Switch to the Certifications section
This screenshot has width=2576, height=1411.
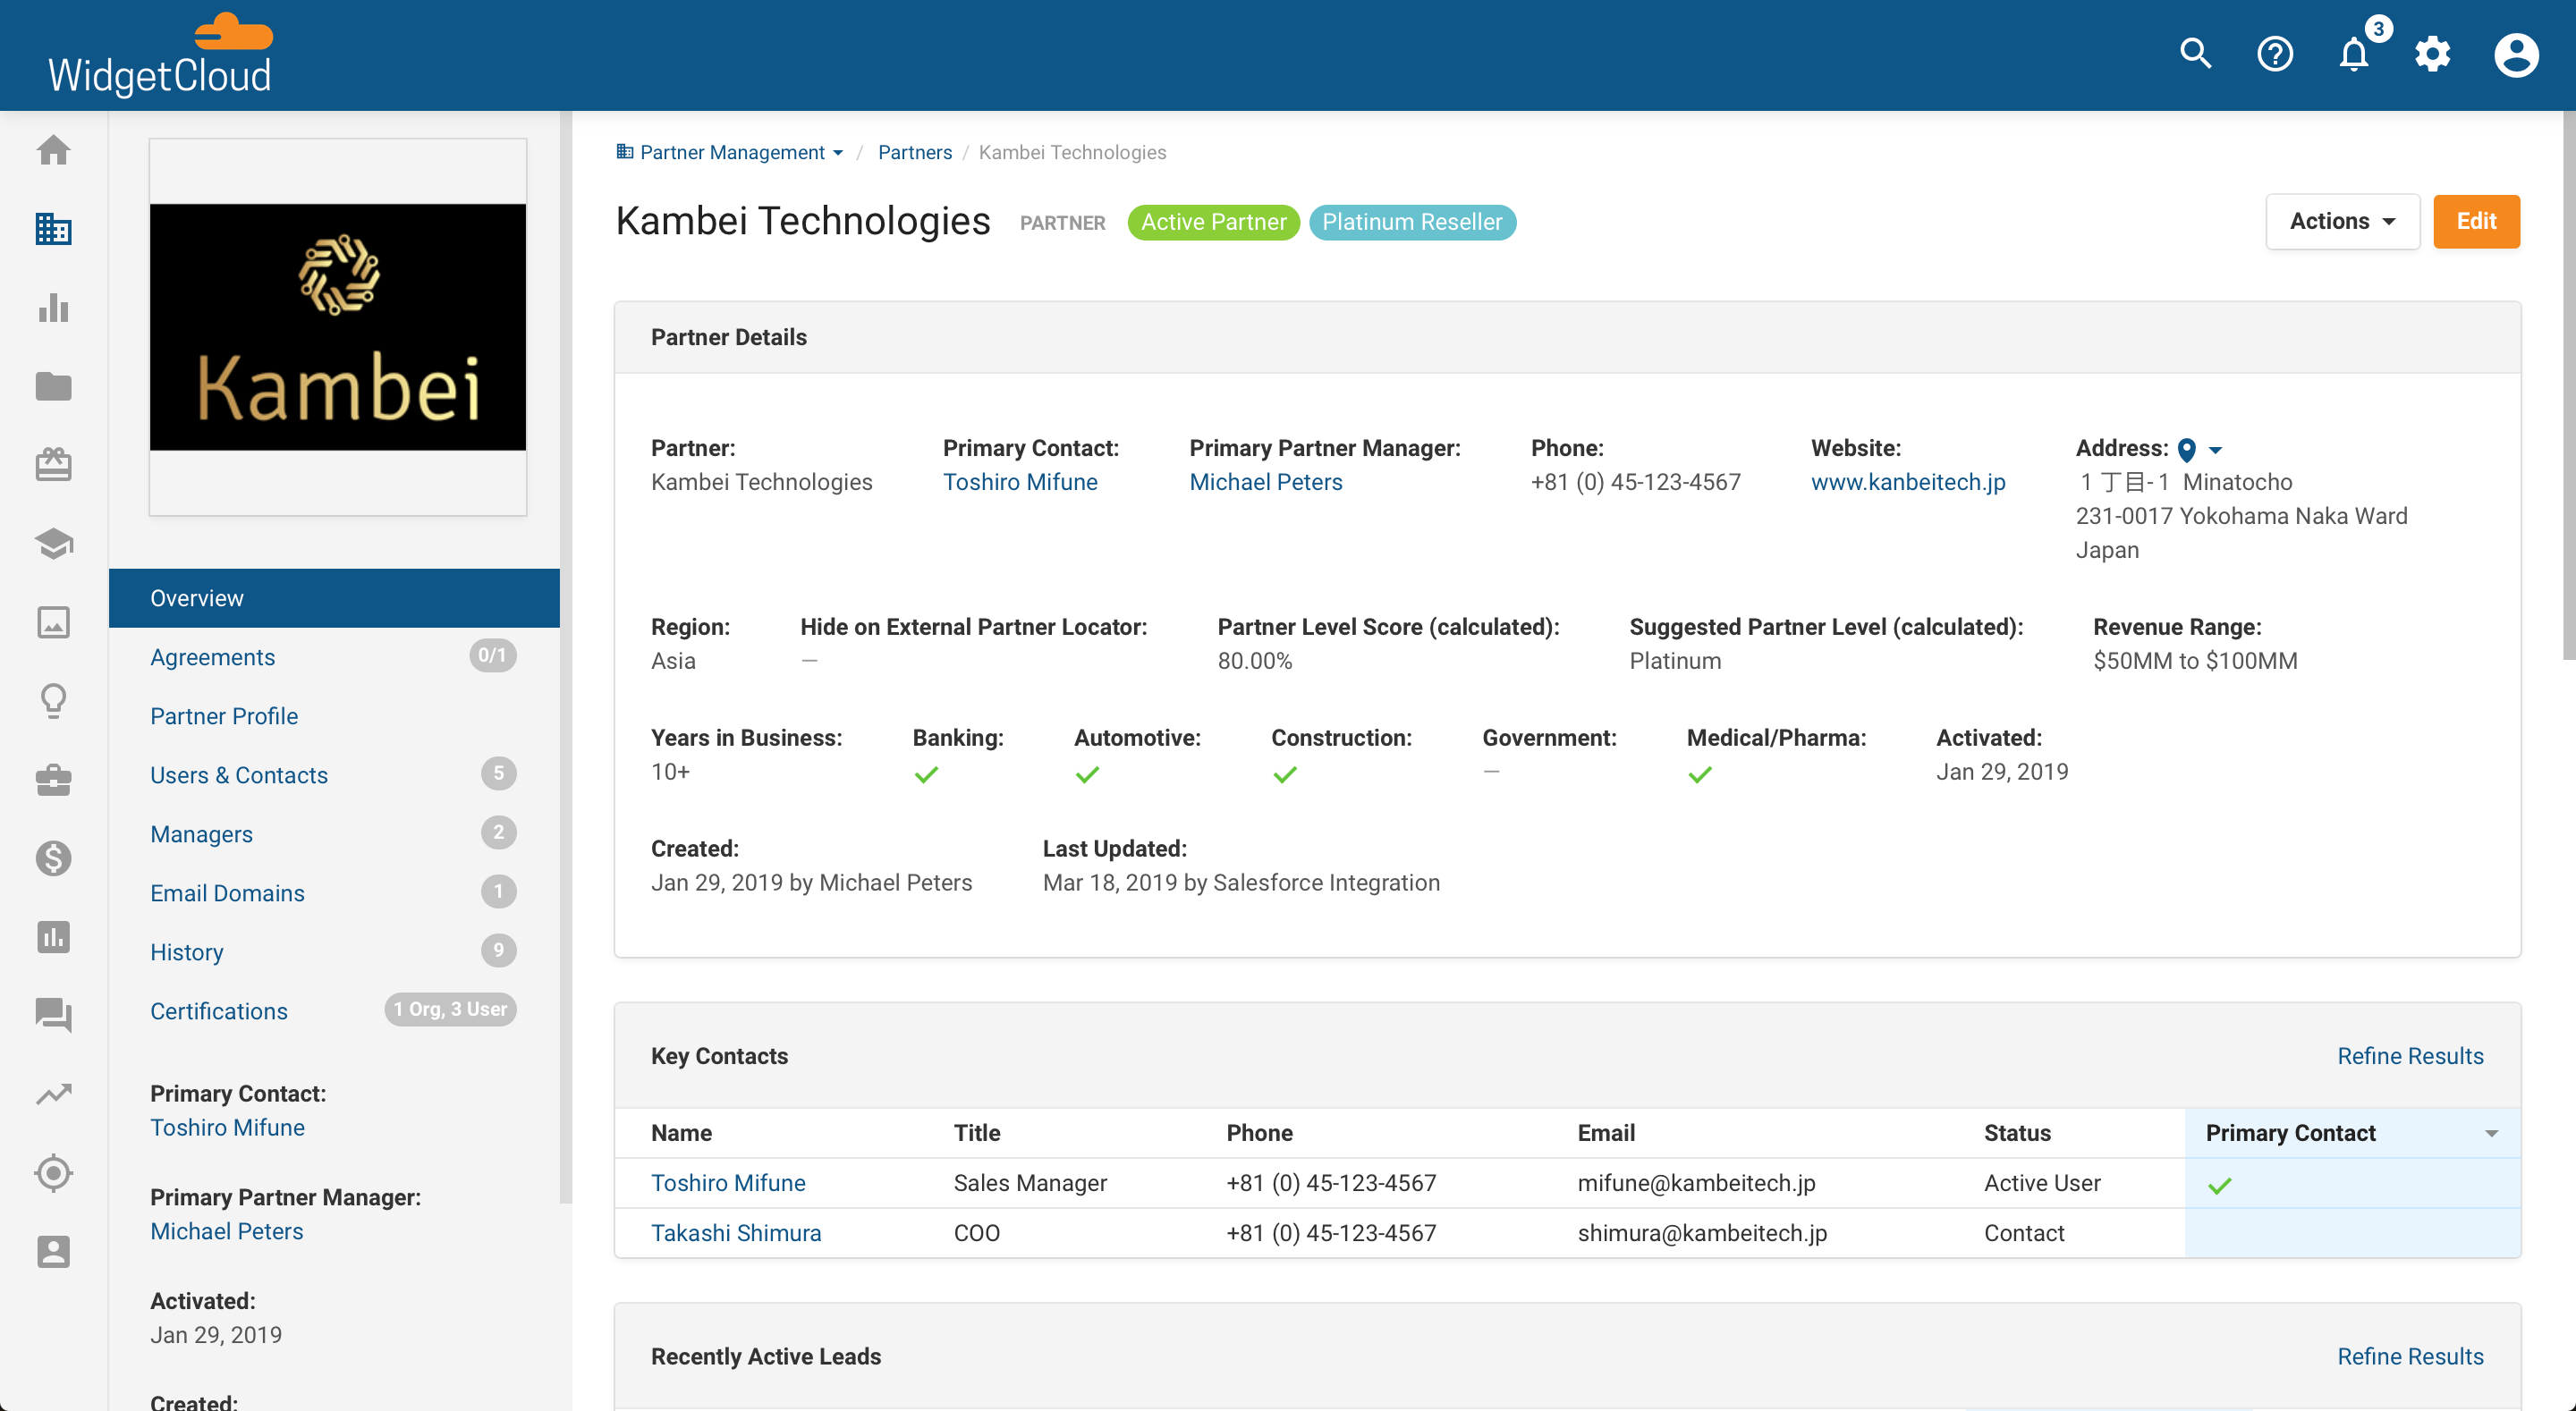(219, 1011)
